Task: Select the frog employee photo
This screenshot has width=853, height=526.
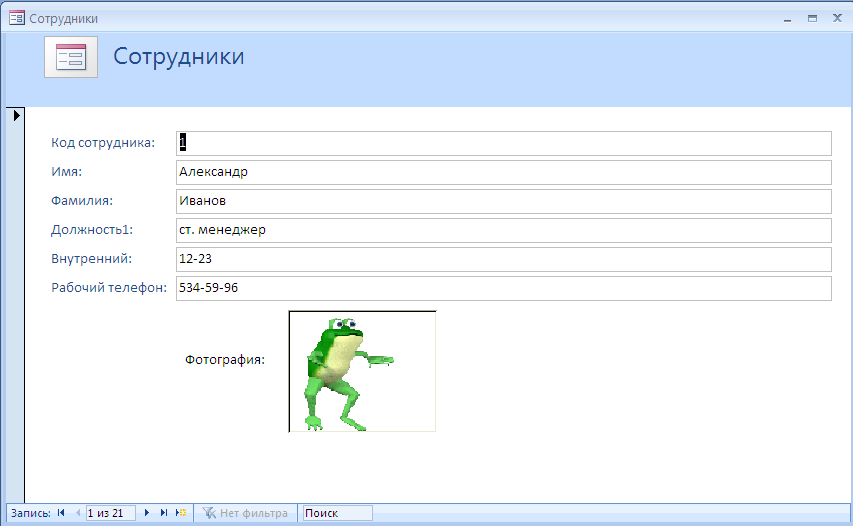Action: (x=362, y=372)
